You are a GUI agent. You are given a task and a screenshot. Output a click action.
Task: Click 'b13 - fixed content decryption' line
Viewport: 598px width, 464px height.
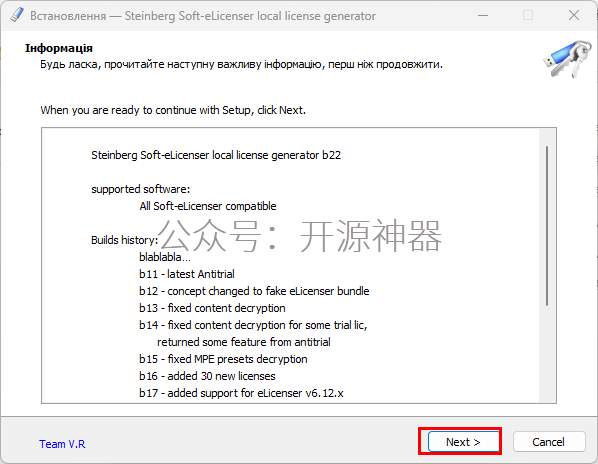pyautogui.click(x=212, y=308)
